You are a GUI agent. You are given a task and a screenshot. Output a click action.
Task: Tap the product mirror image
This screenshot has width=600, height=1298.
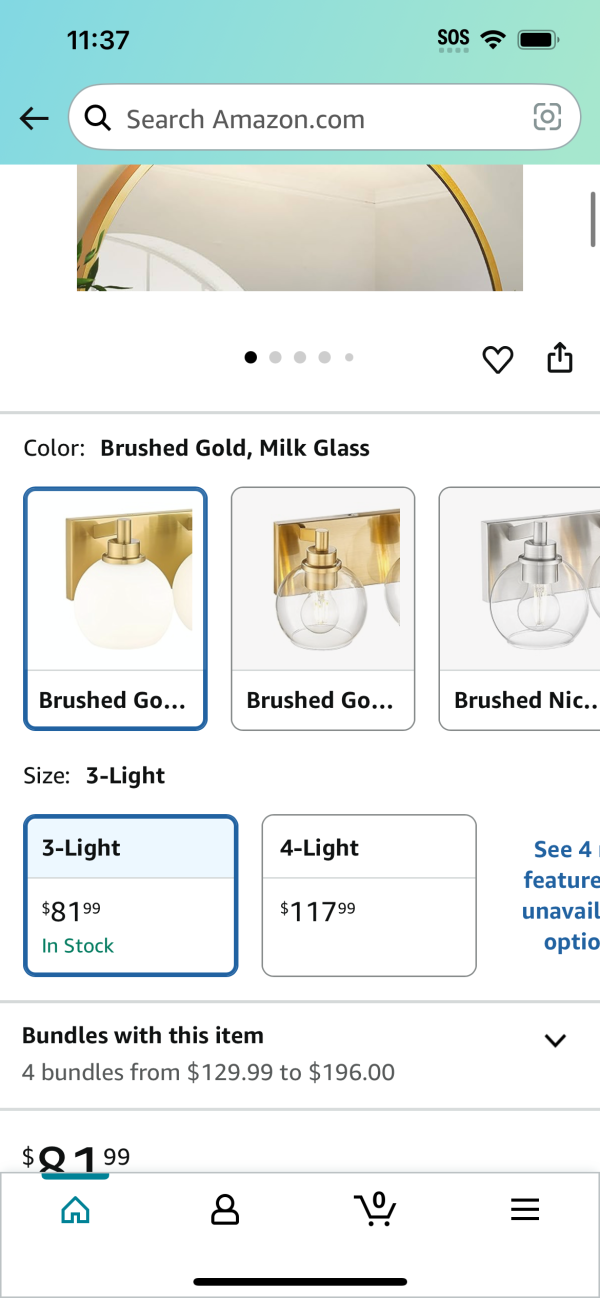[x=300, y=228]
